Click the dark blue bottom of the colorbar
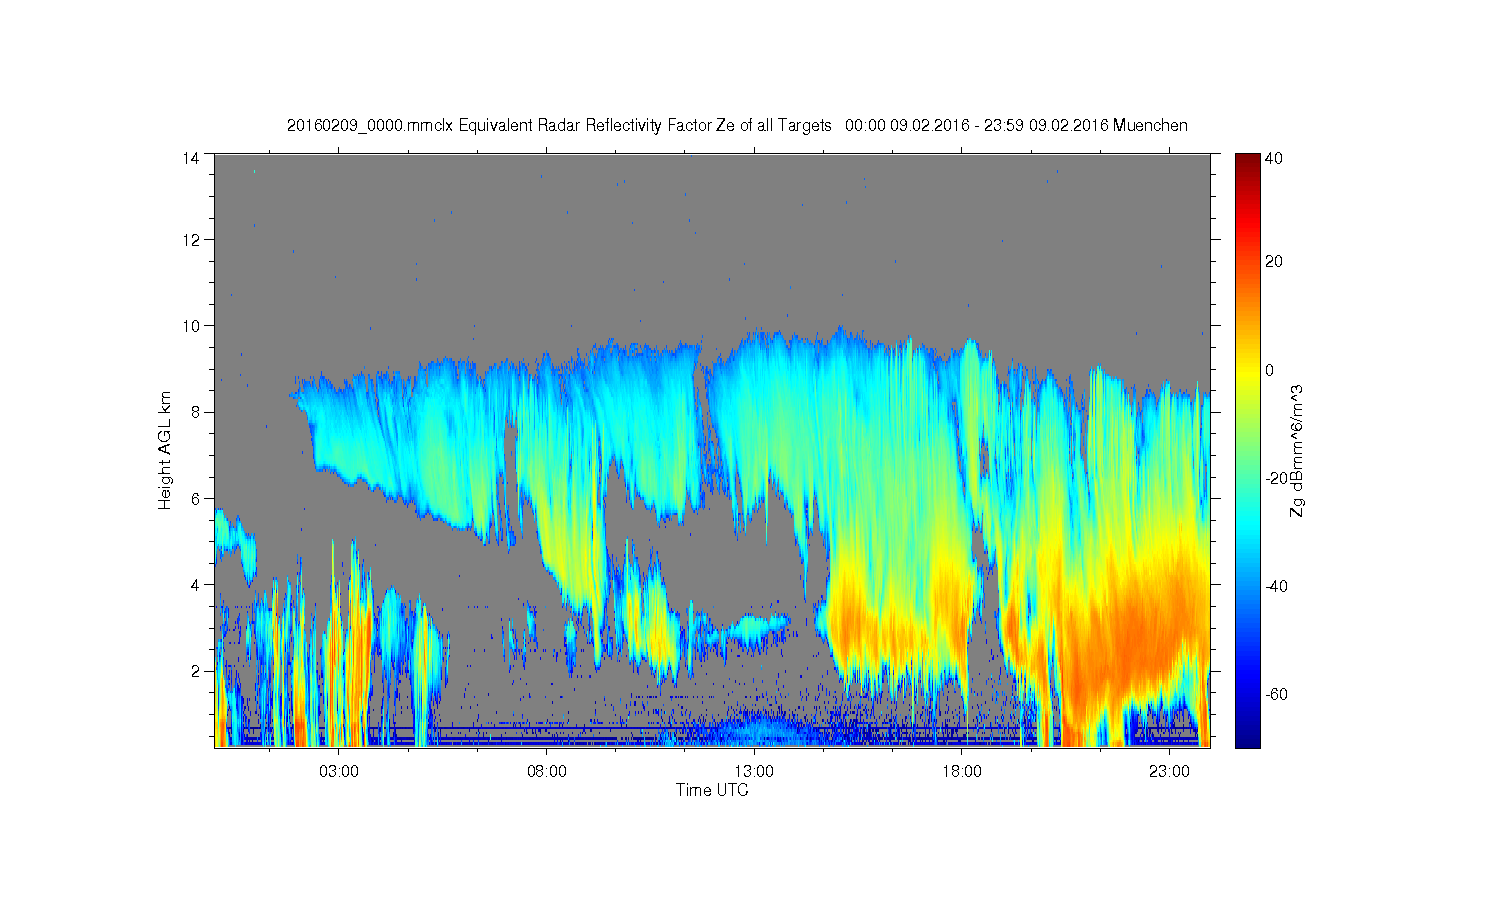This screenshot has width=1500, height=900. pyautogui.click(x=1246, y=738)
